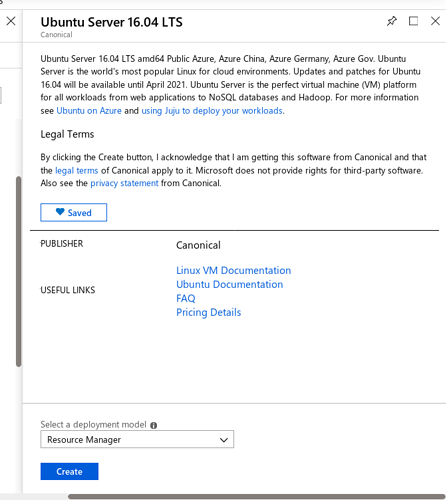Open Ubuntu Documentation link
446x500 pixels.
coord(230,284)
